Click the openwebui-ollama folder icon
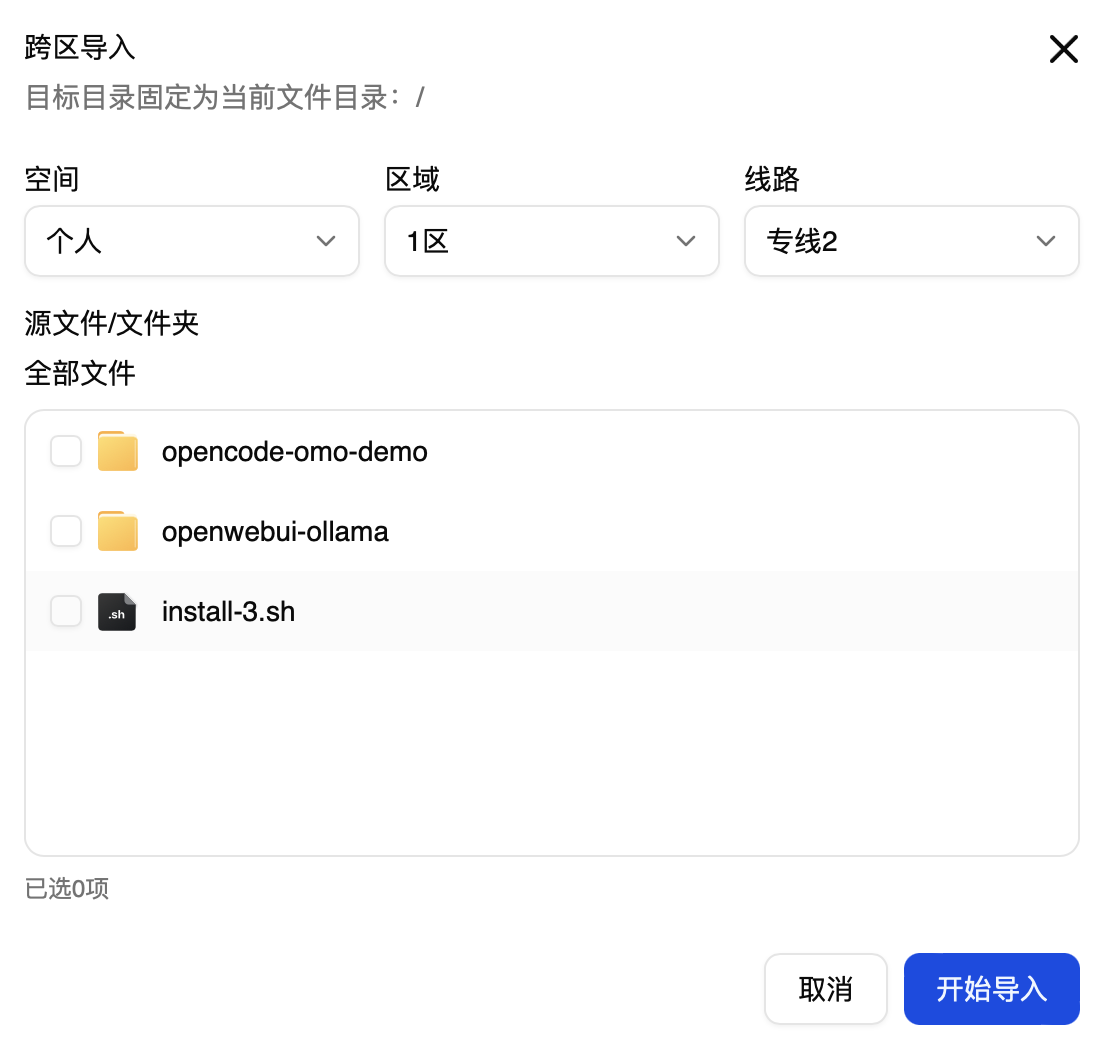 118,531
